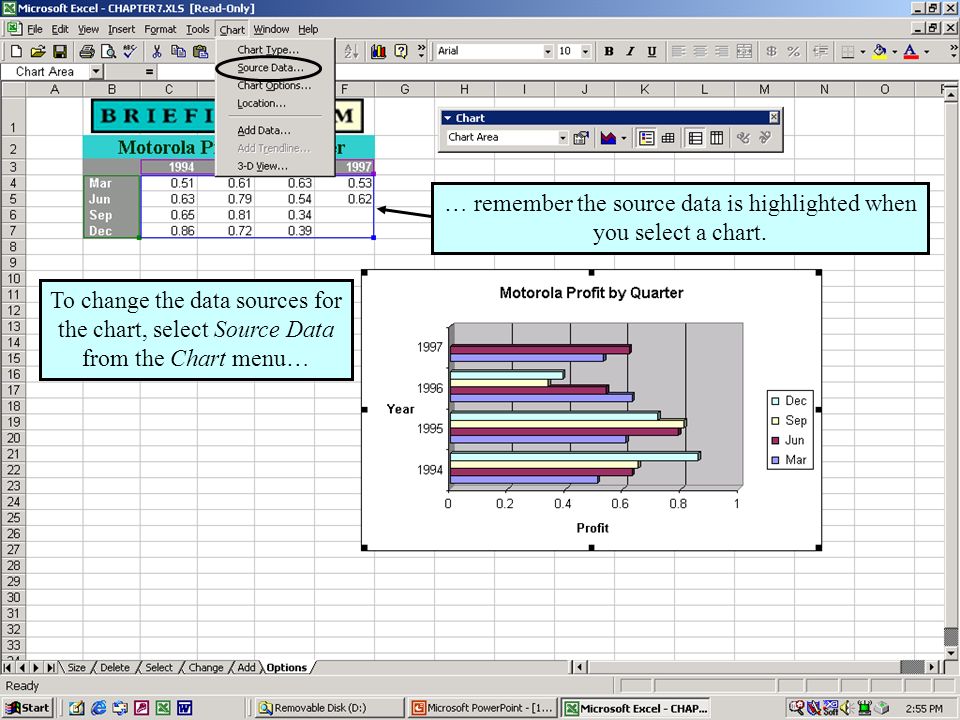Apply Currency Style dollar icon
Image resolution: width=960 pixels, height=720 pixels.
[771, 51]
